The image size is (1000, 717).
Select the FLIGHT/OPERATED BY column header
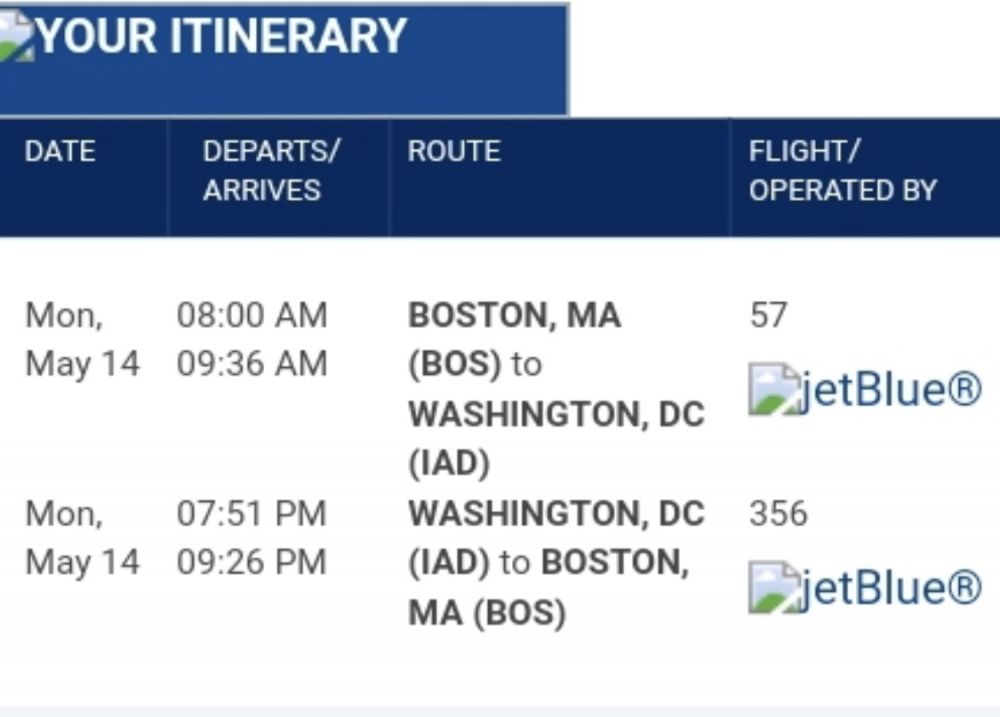[x=842, y=170]
